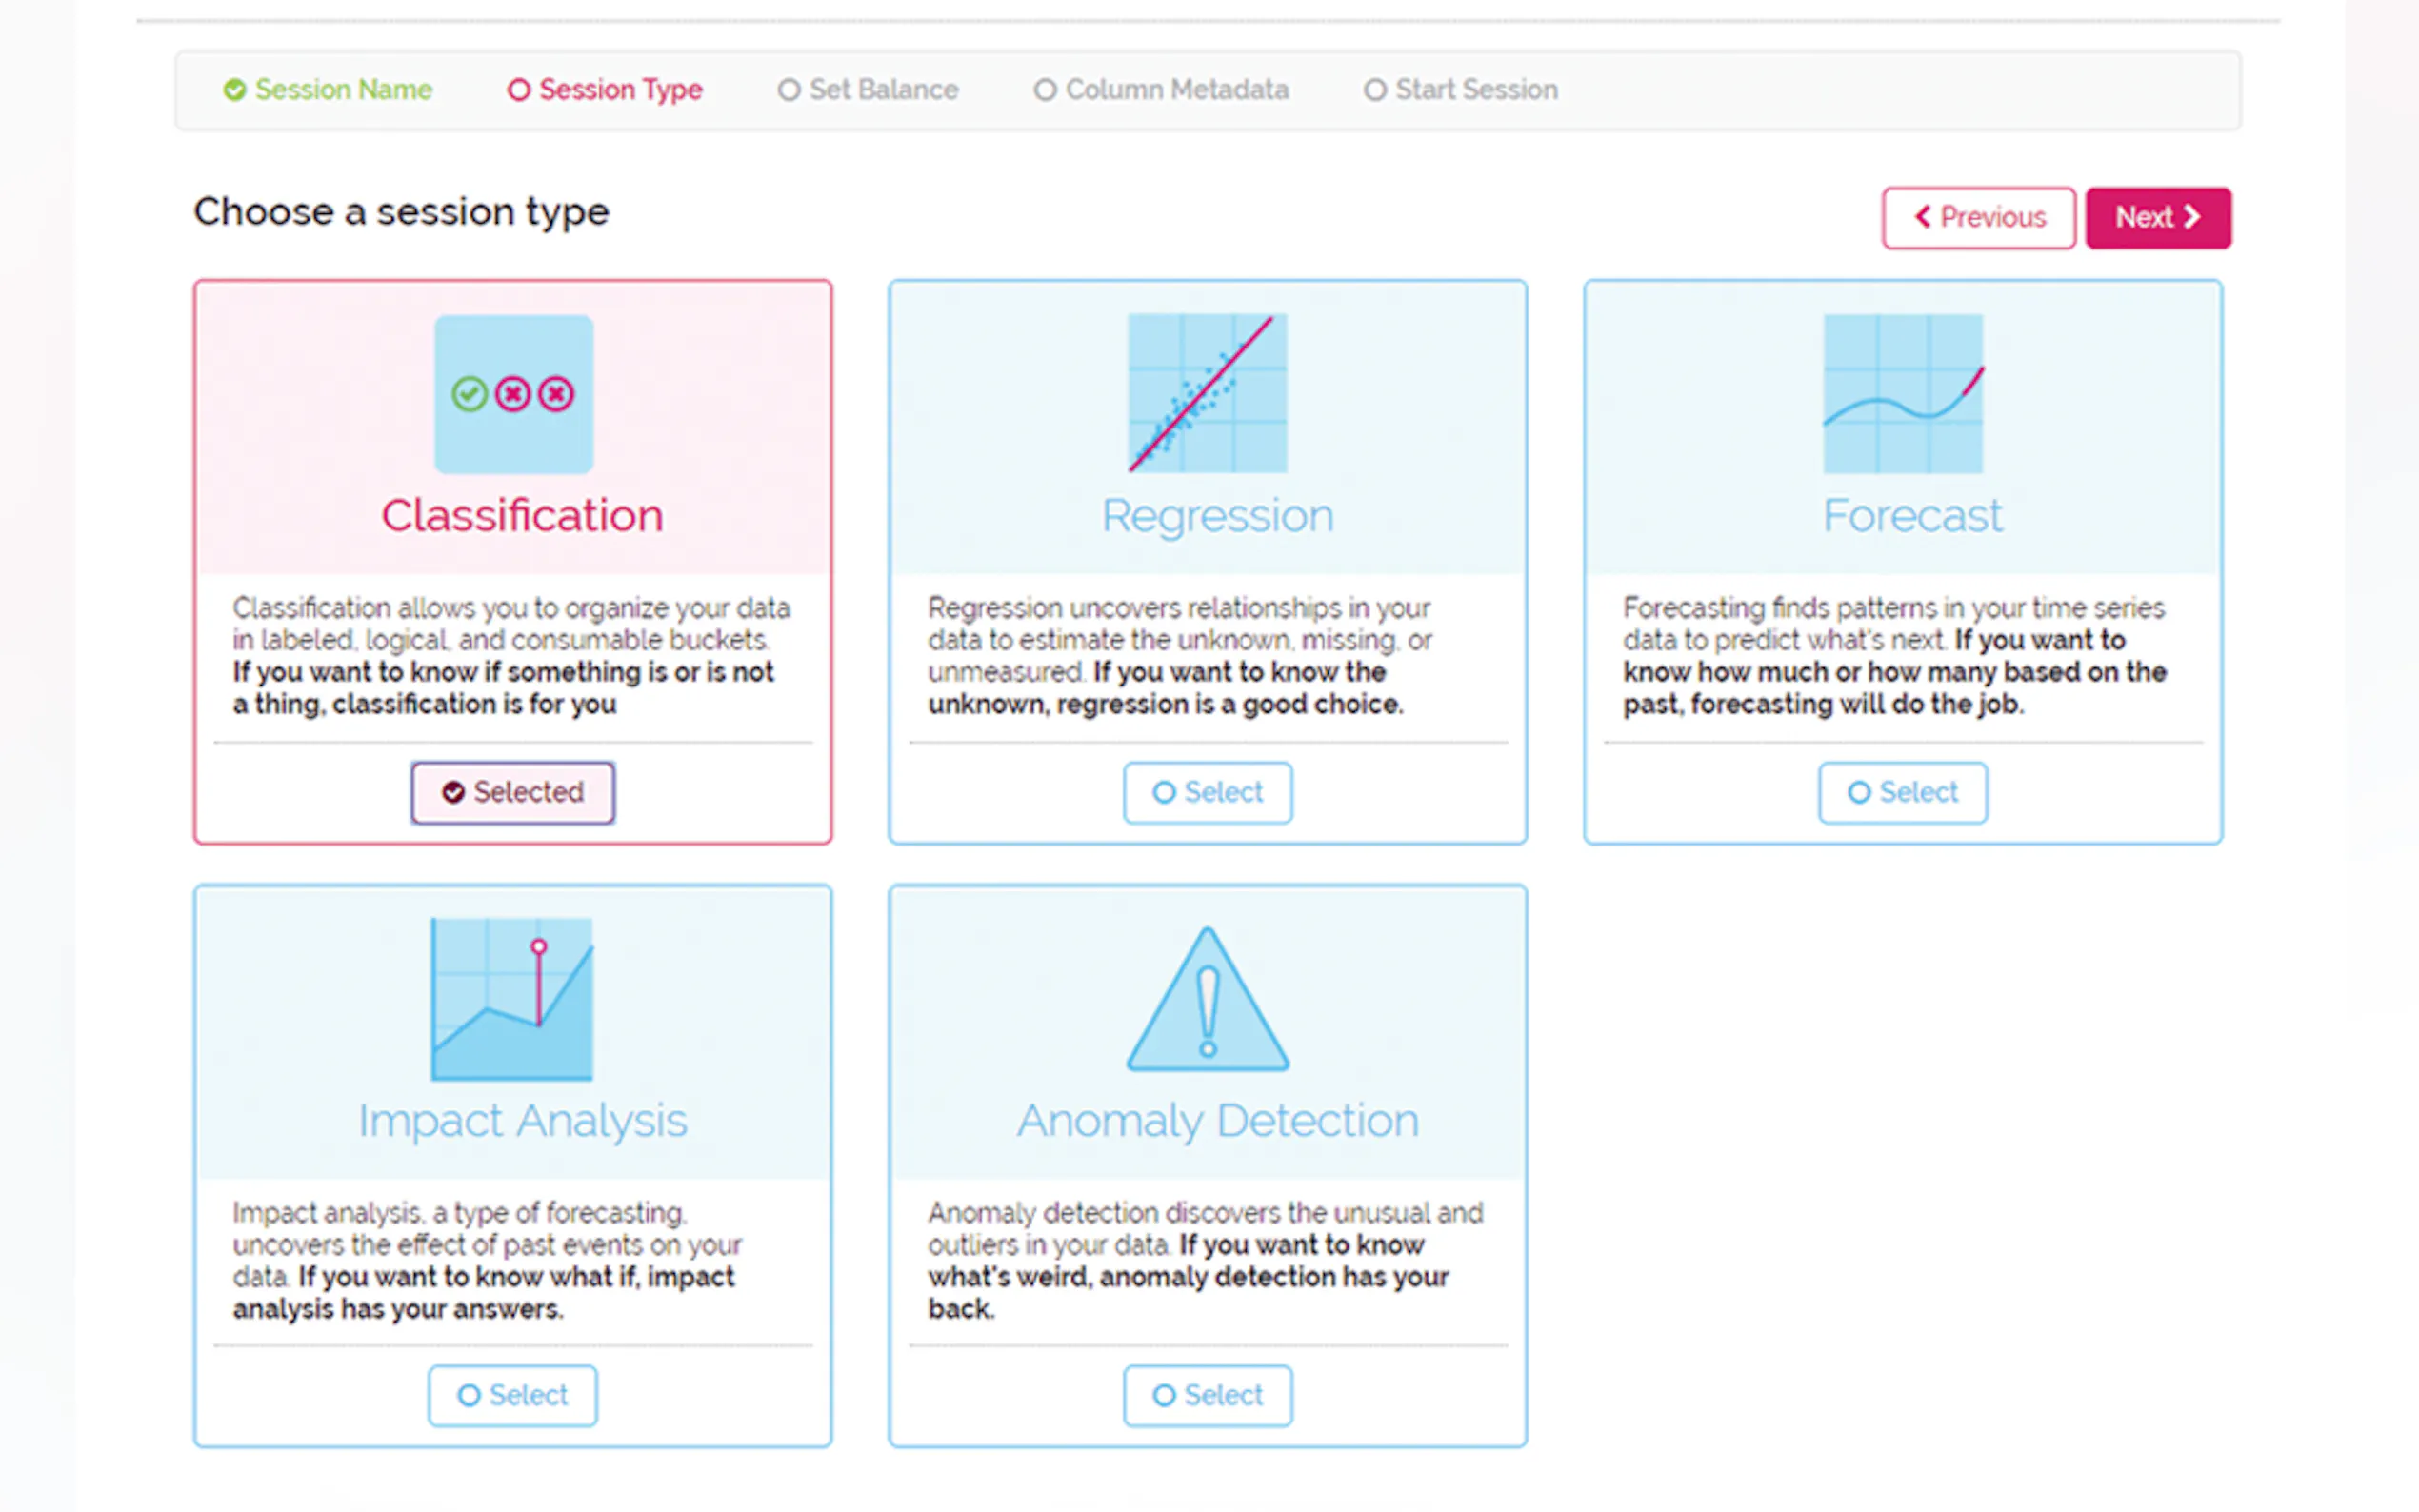
Task: Select the Impact Analysis session type
Action: [512, 1395]
